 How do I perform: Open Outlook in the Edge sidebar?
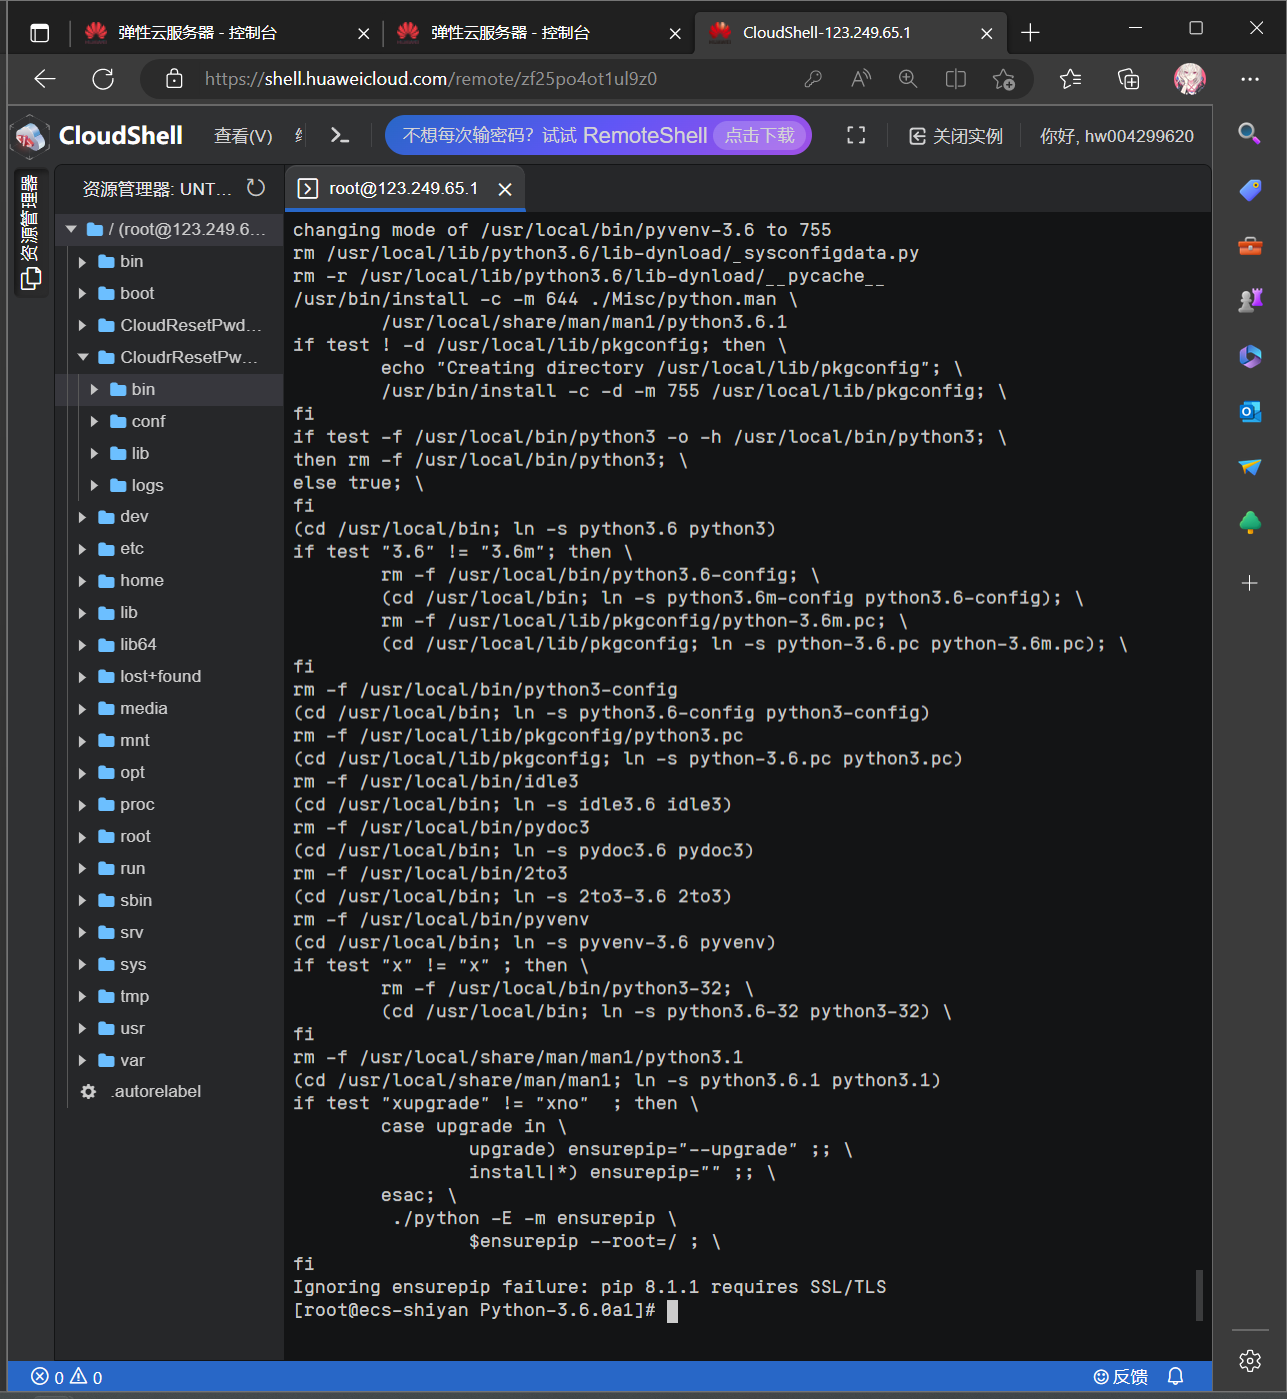click(1250, 412)
